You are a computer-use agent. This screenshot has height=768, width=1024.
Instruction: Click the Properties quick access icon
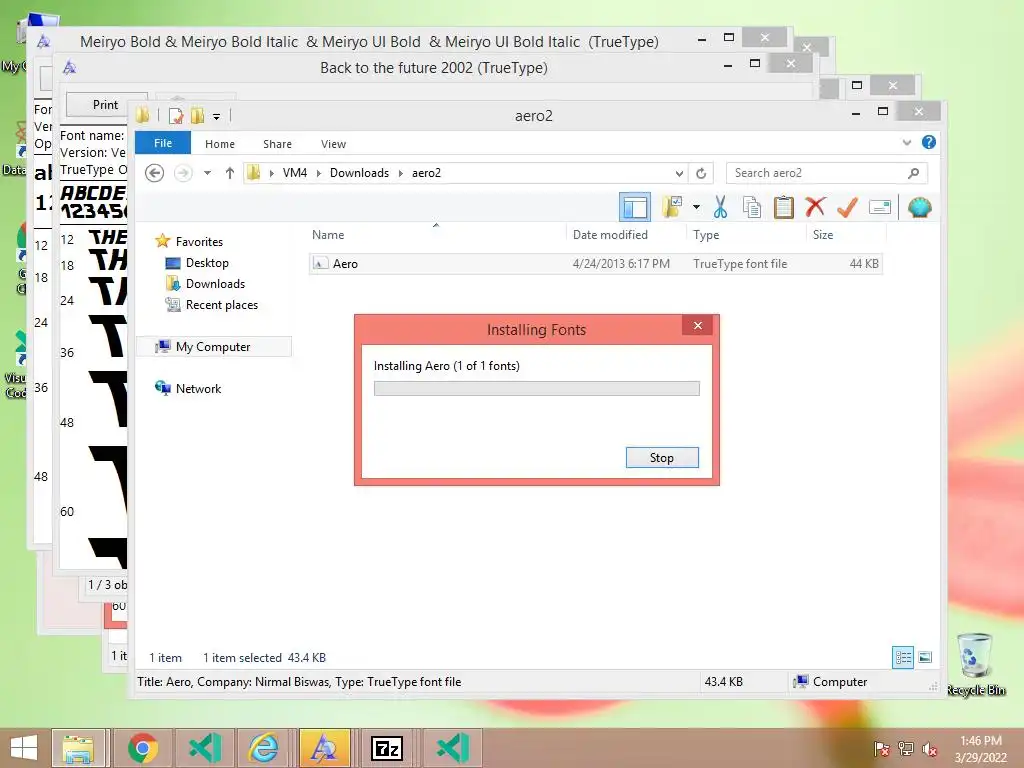click(x=176, y=116)
